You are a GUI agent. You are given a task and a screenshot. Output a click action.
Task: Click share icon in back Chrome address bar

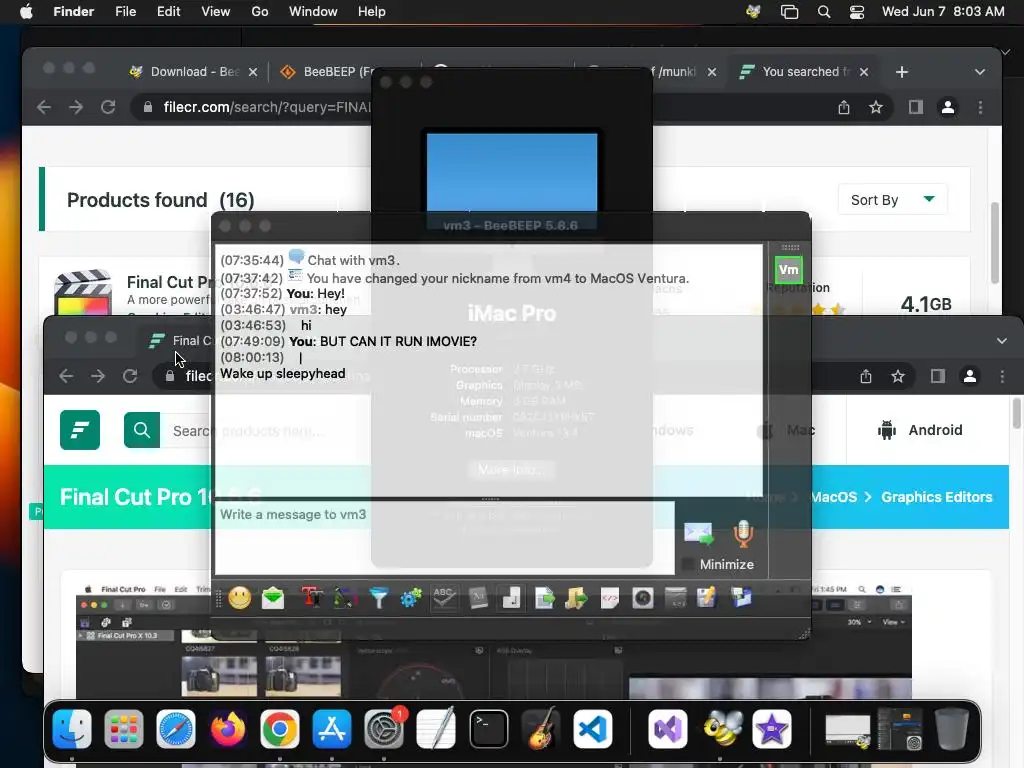click(844, 107)
